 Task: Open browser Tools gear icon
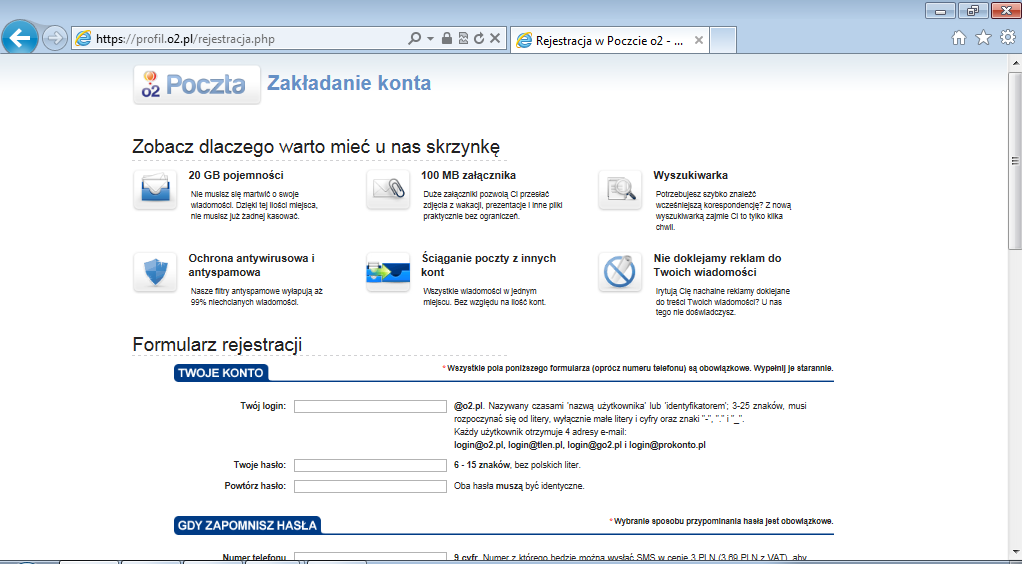[1008, 38]
